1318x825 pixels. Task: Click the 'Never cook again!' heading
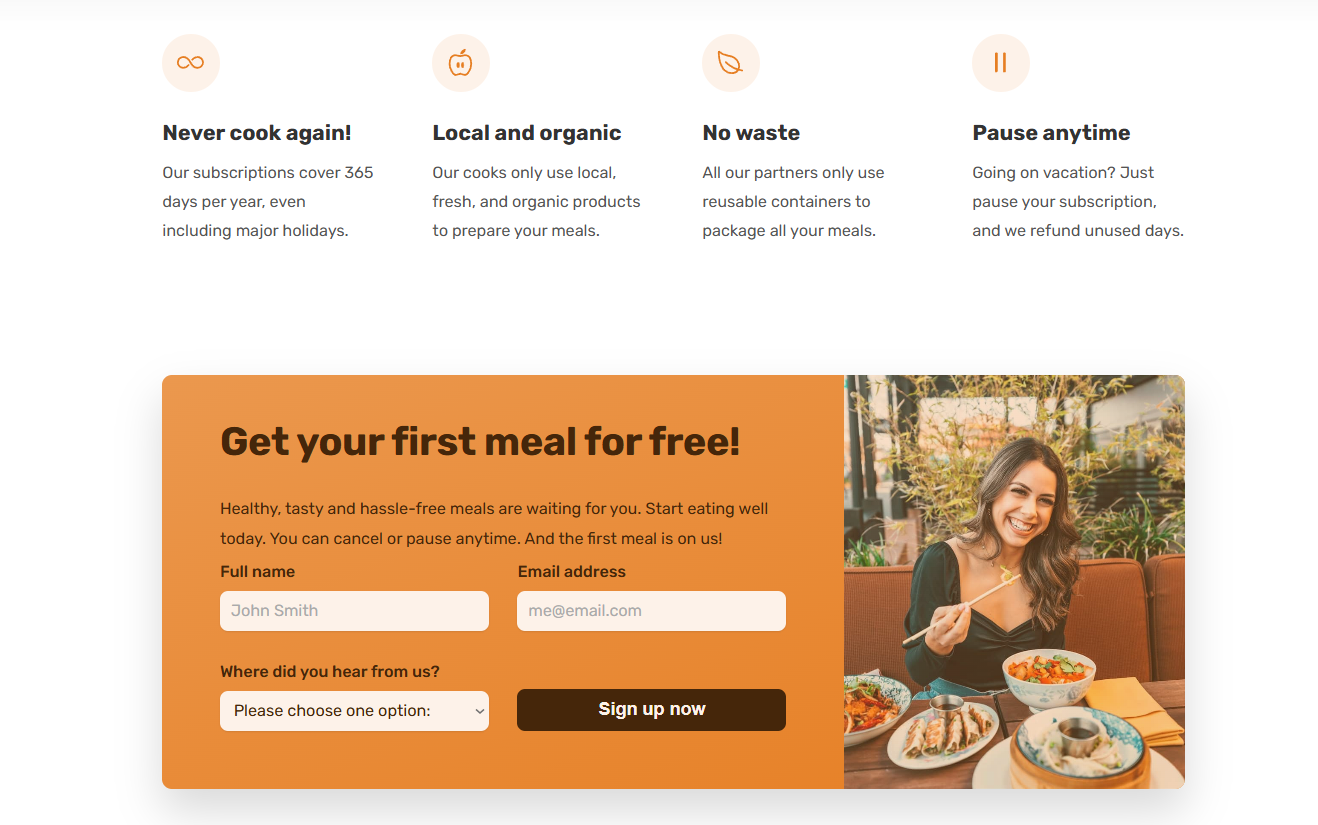pos(257,133)
